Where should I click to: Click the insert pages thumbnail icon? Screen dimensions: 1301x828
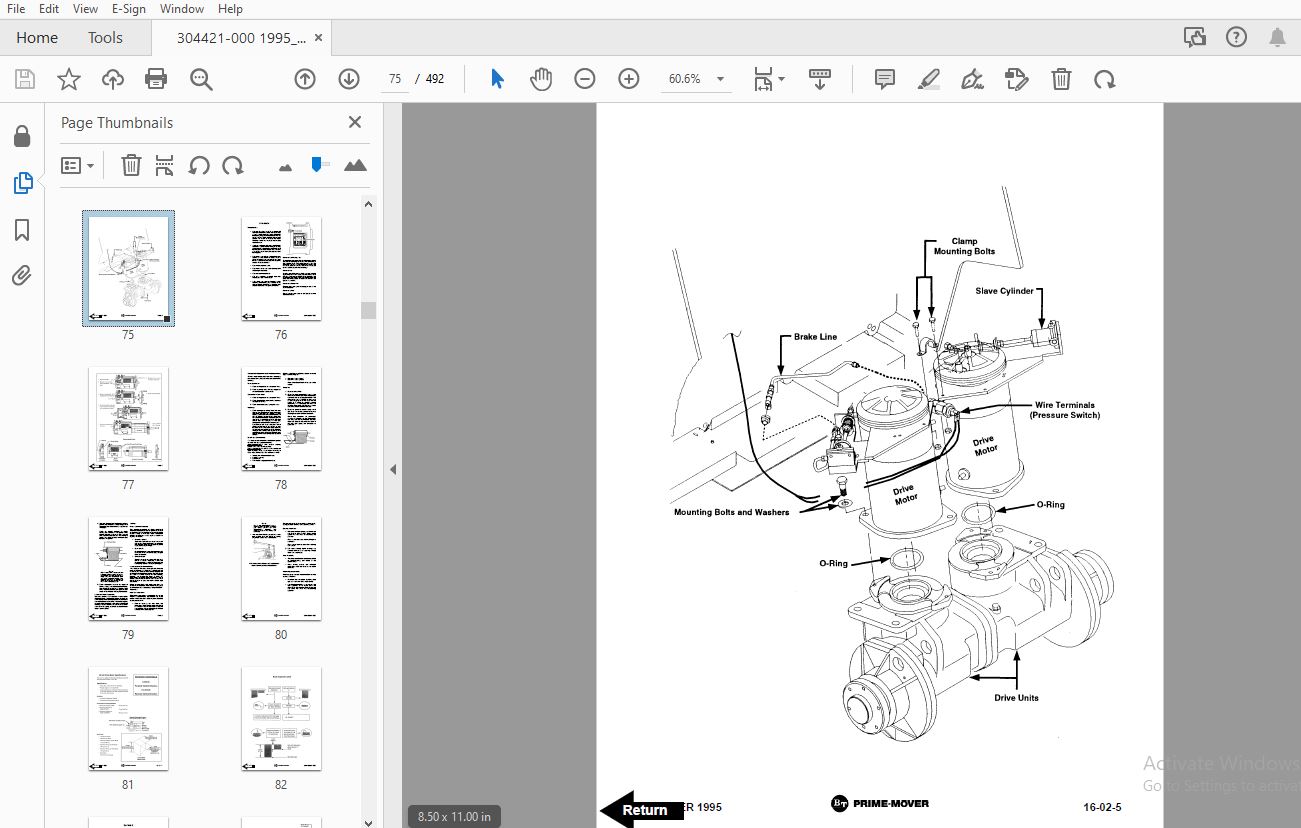(165, 165)
